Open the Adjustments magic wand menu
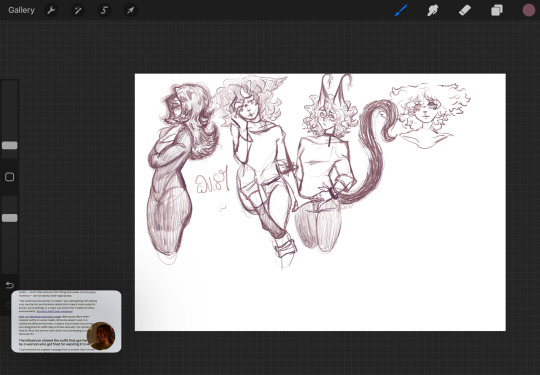This screenshot has height=375, width=540. coord(77,10)
